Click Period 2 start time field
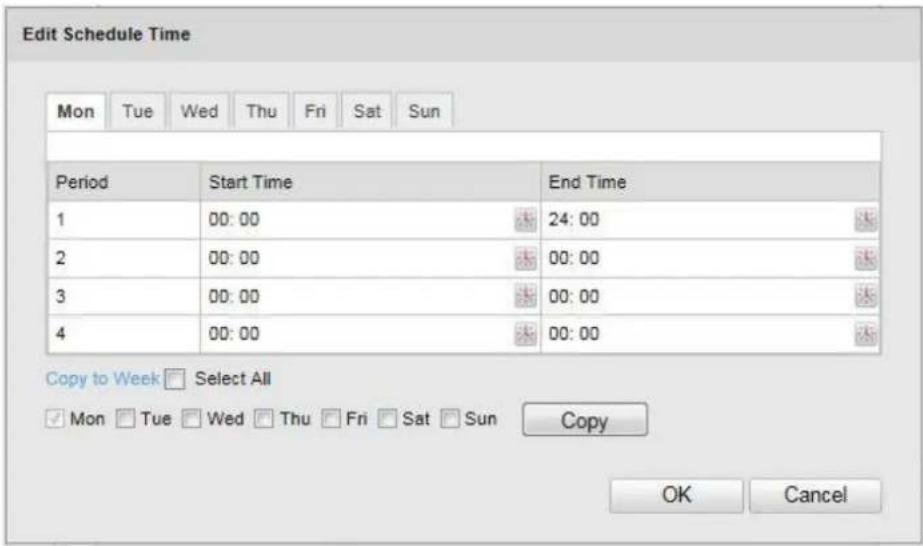 [357, 258]
